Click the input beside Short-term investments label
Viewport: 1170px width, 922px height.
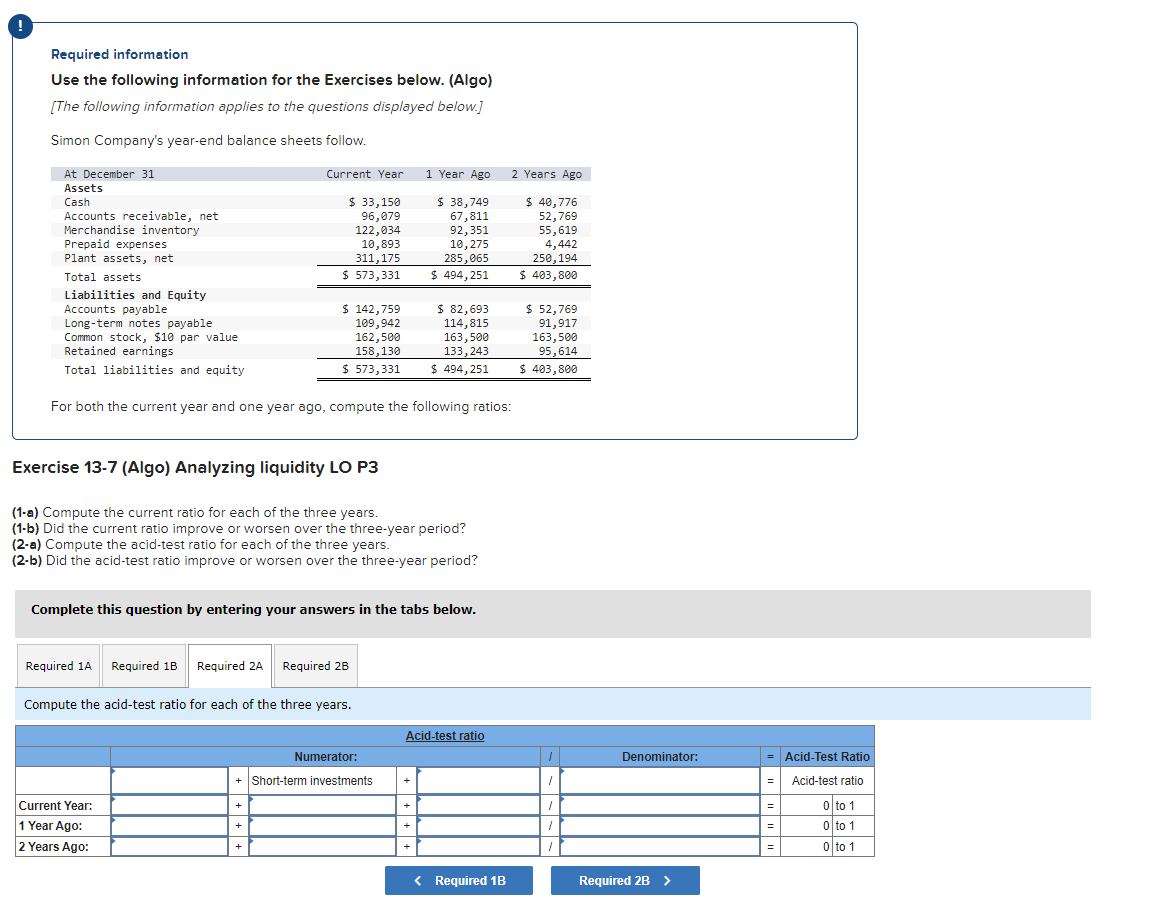point(478,781)
